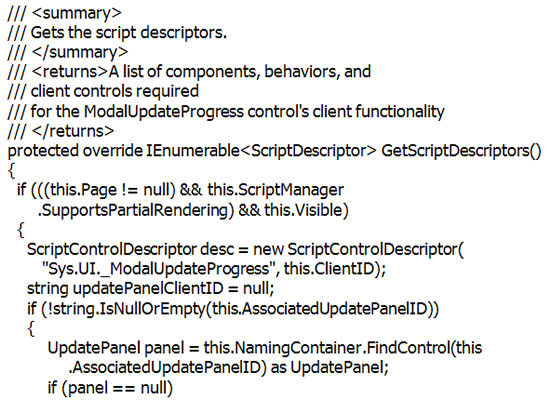Screen dimensions: 550x400
Task: Click '.SupportsPartialRendering' property text
Action: (x=133, y=210)
